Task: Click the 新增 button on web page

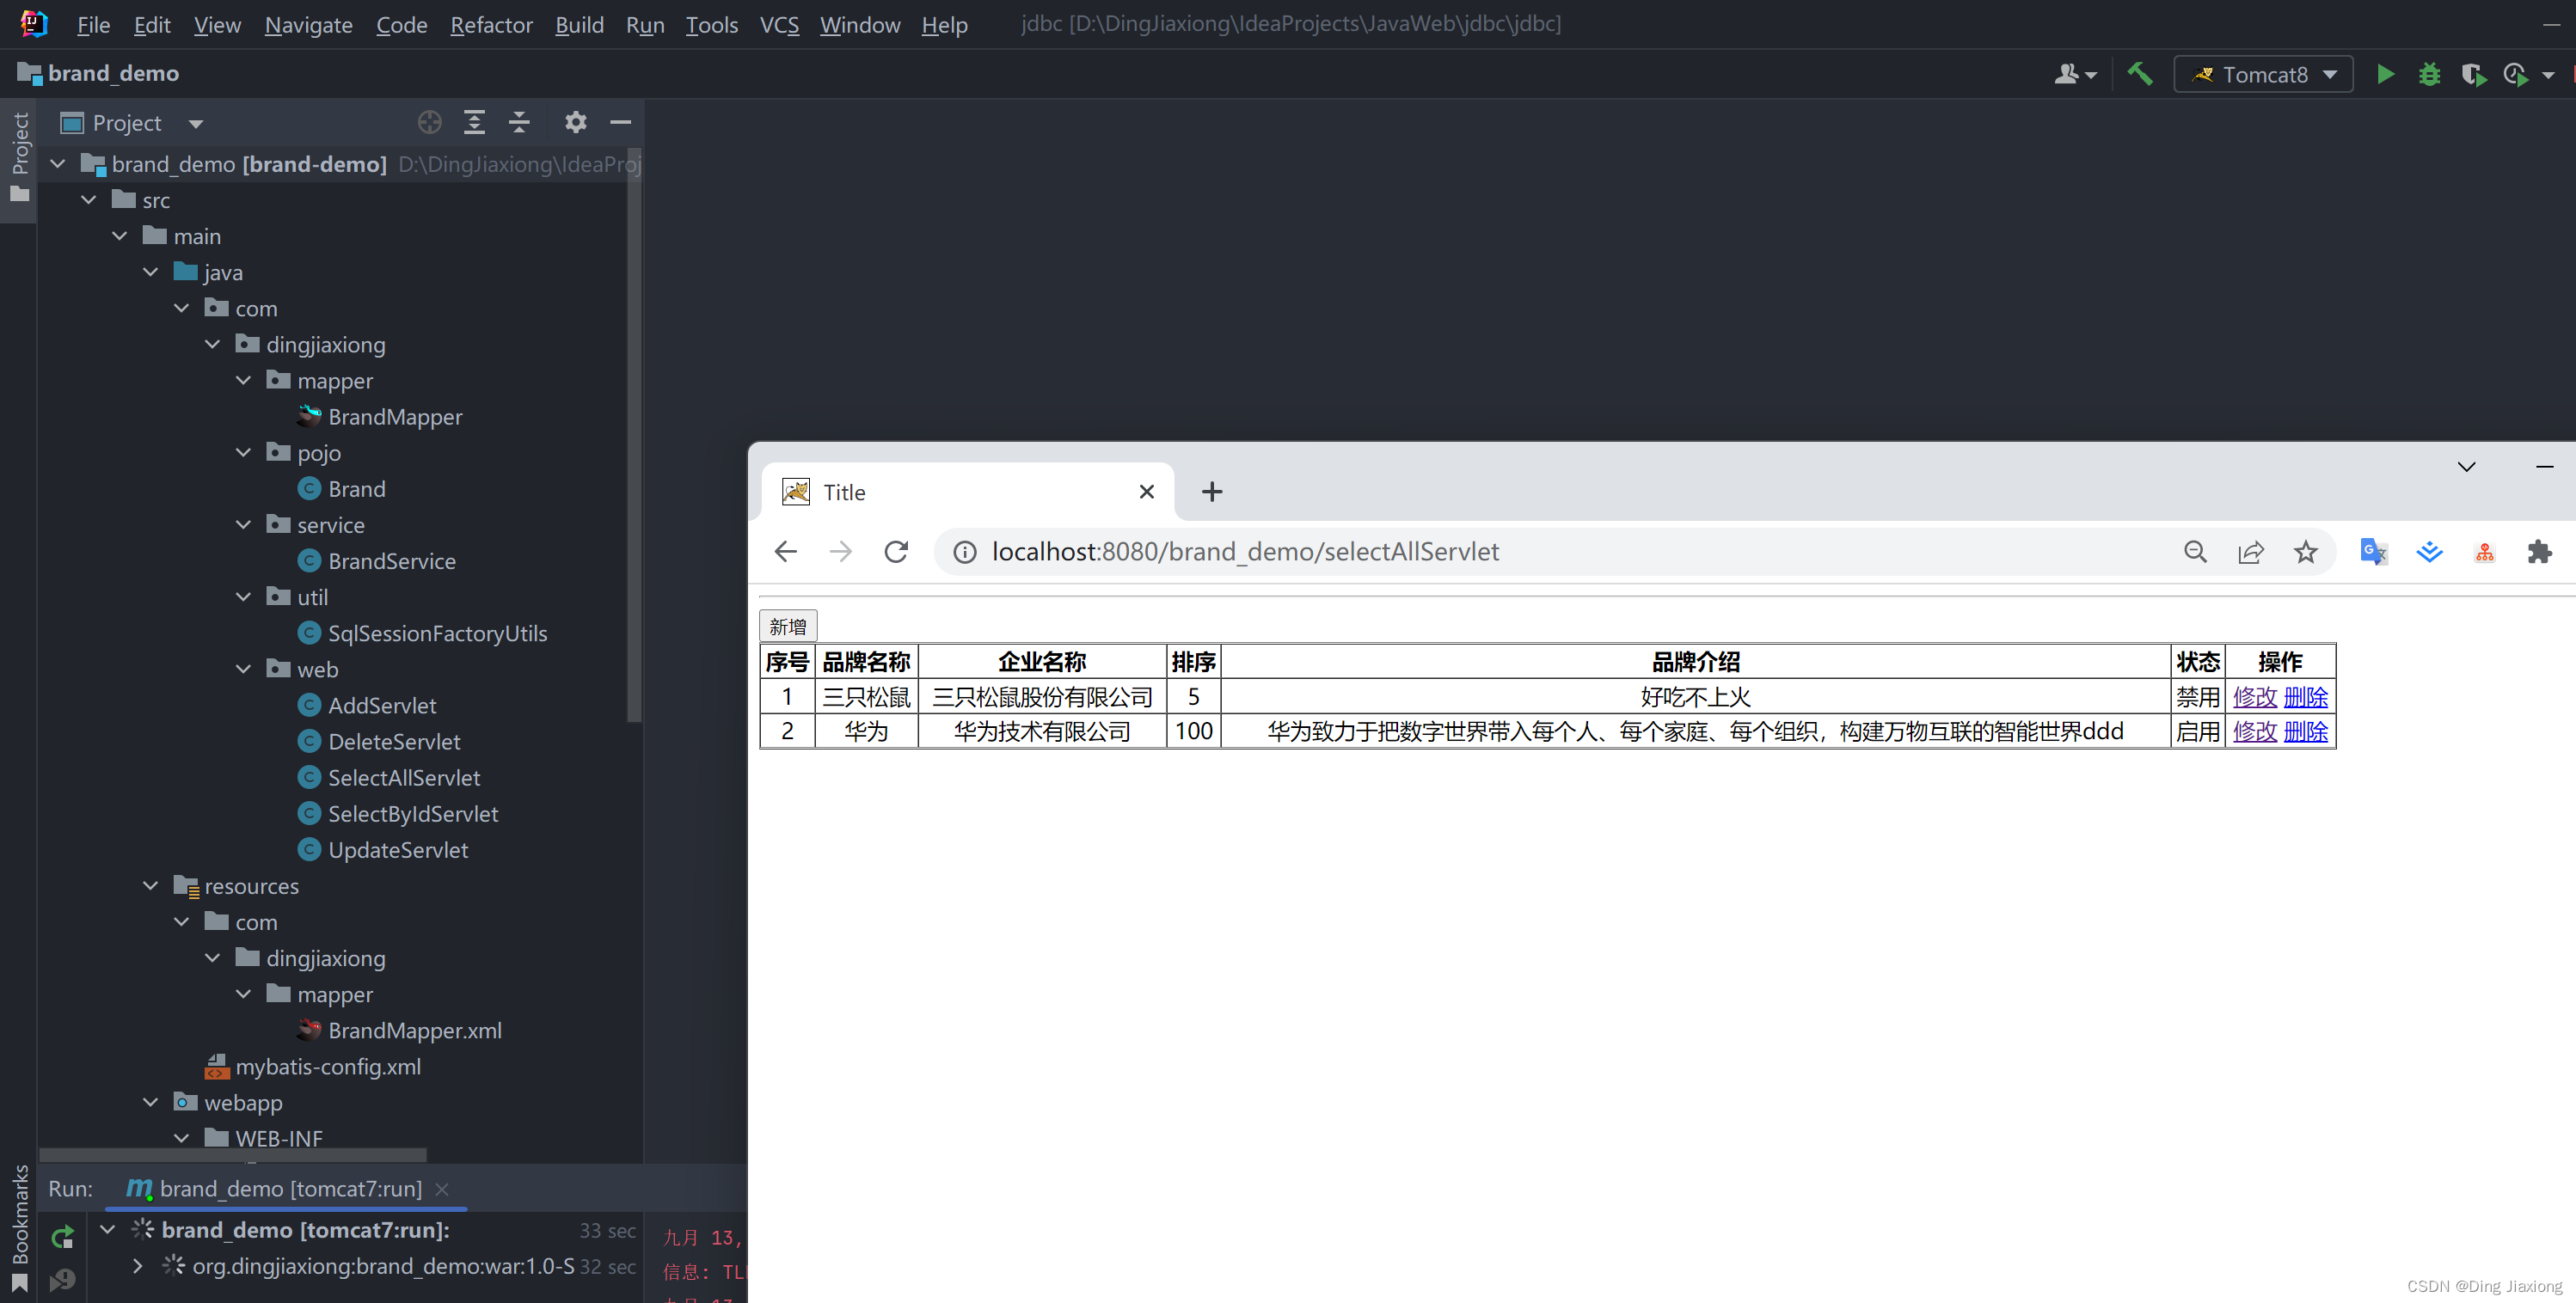Action: [x=787, y=626]
